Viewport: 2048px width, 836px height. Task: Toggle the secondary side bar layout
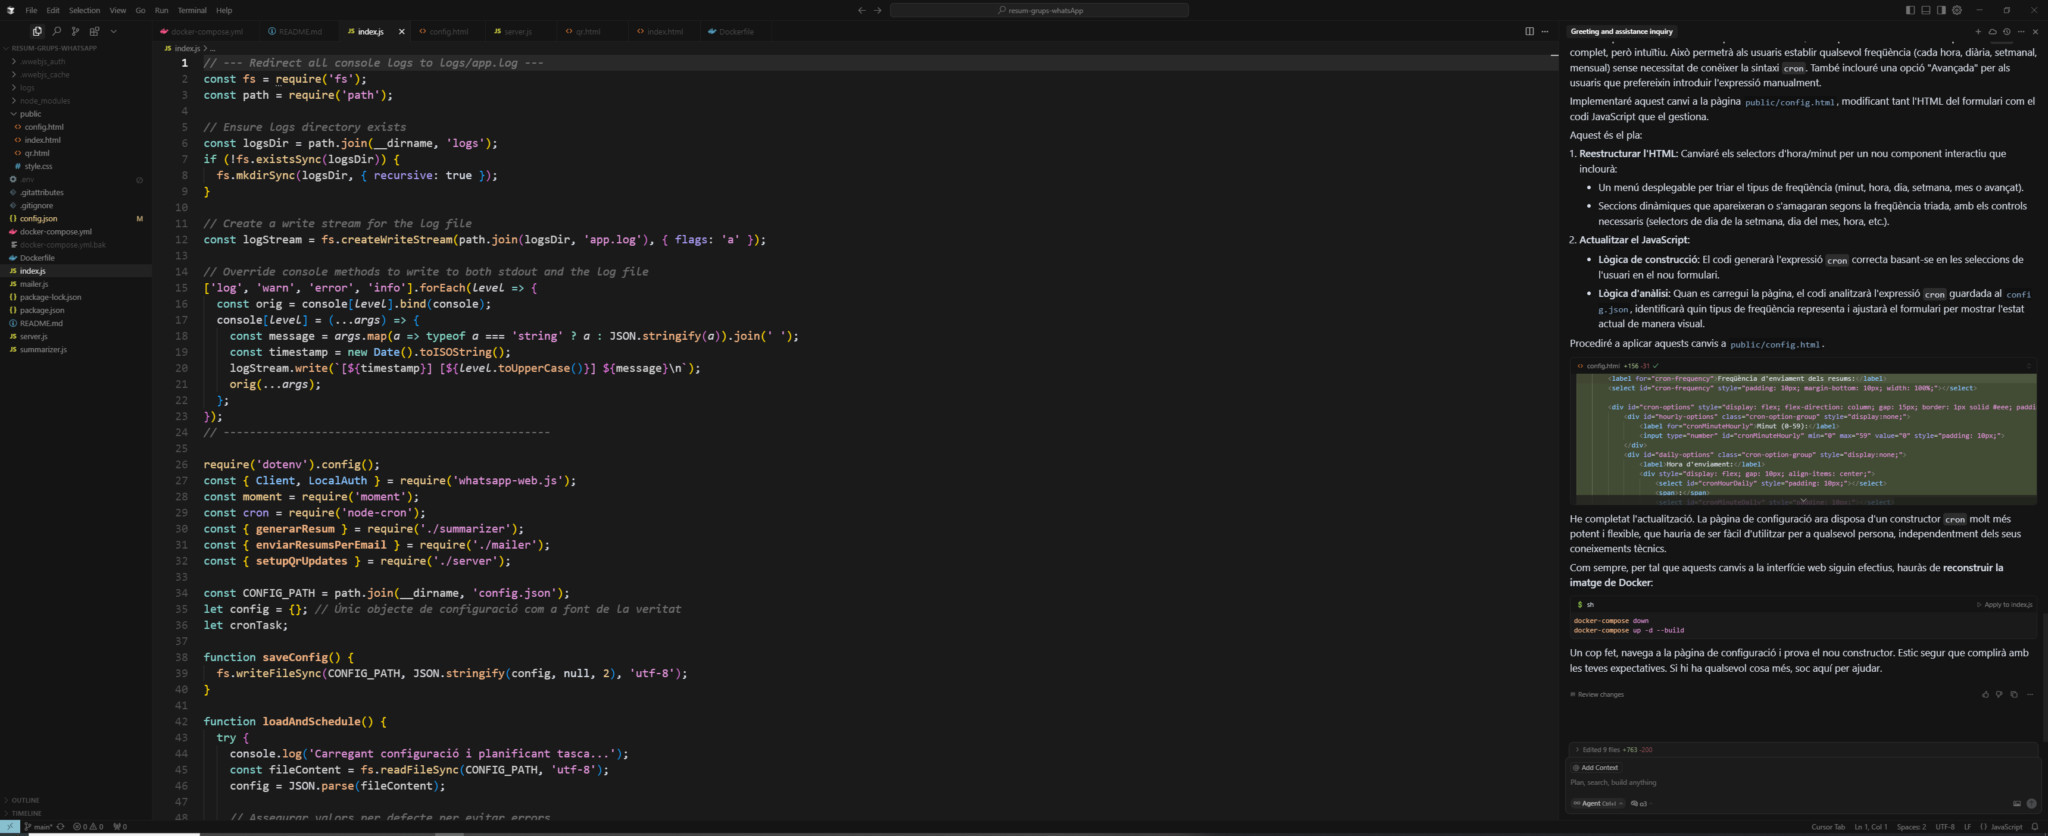[x=1941, y=10]
